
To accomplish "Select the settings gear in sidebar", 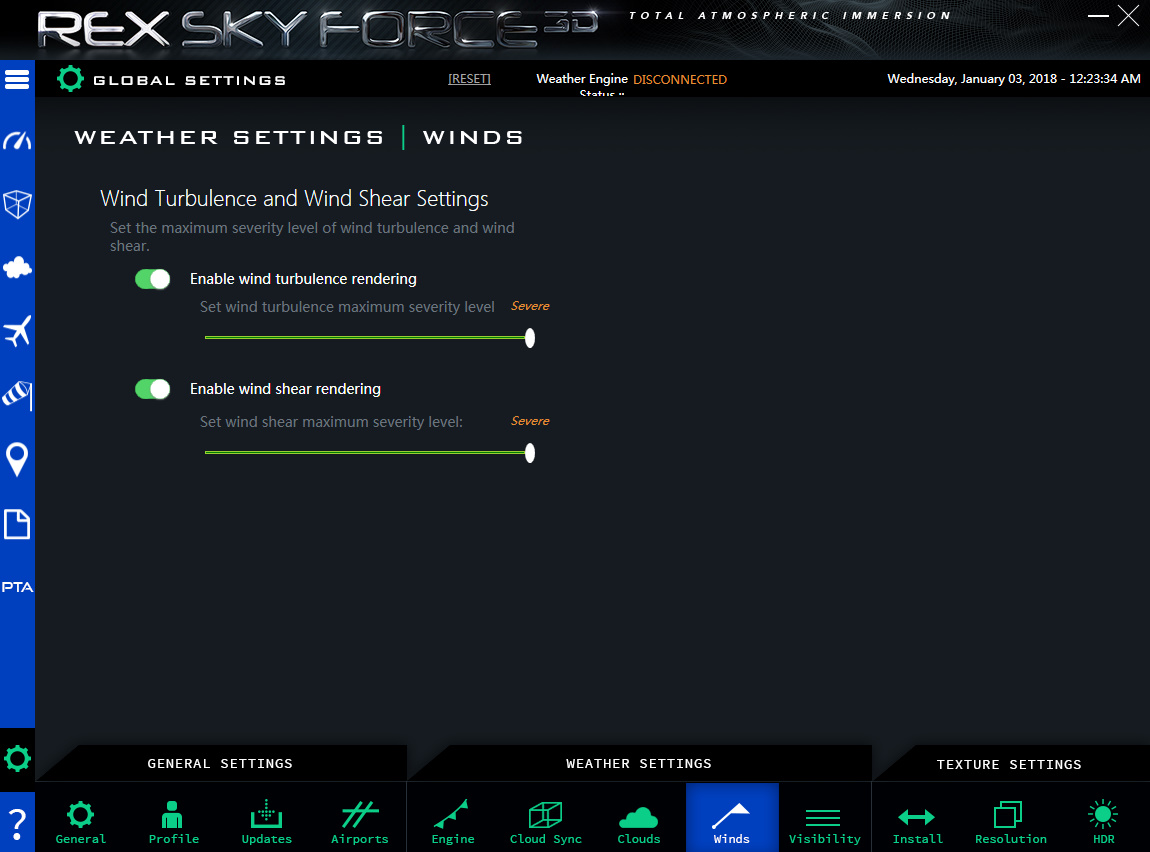I will point(17,759).
